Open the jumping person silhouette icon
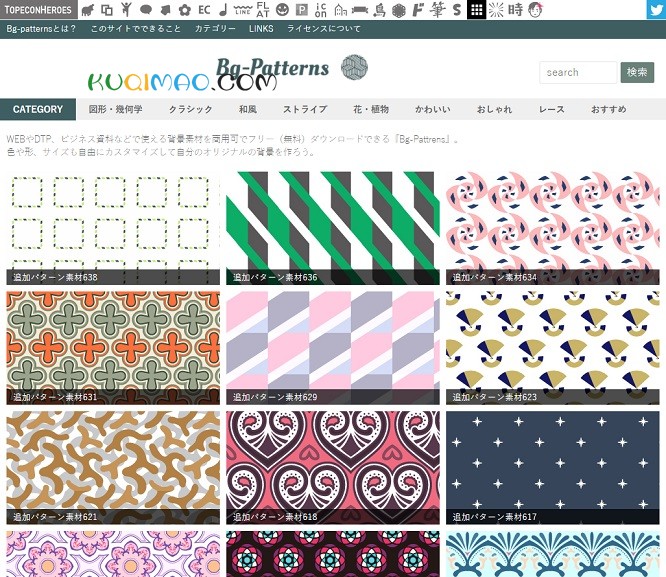 coord(126,9)
